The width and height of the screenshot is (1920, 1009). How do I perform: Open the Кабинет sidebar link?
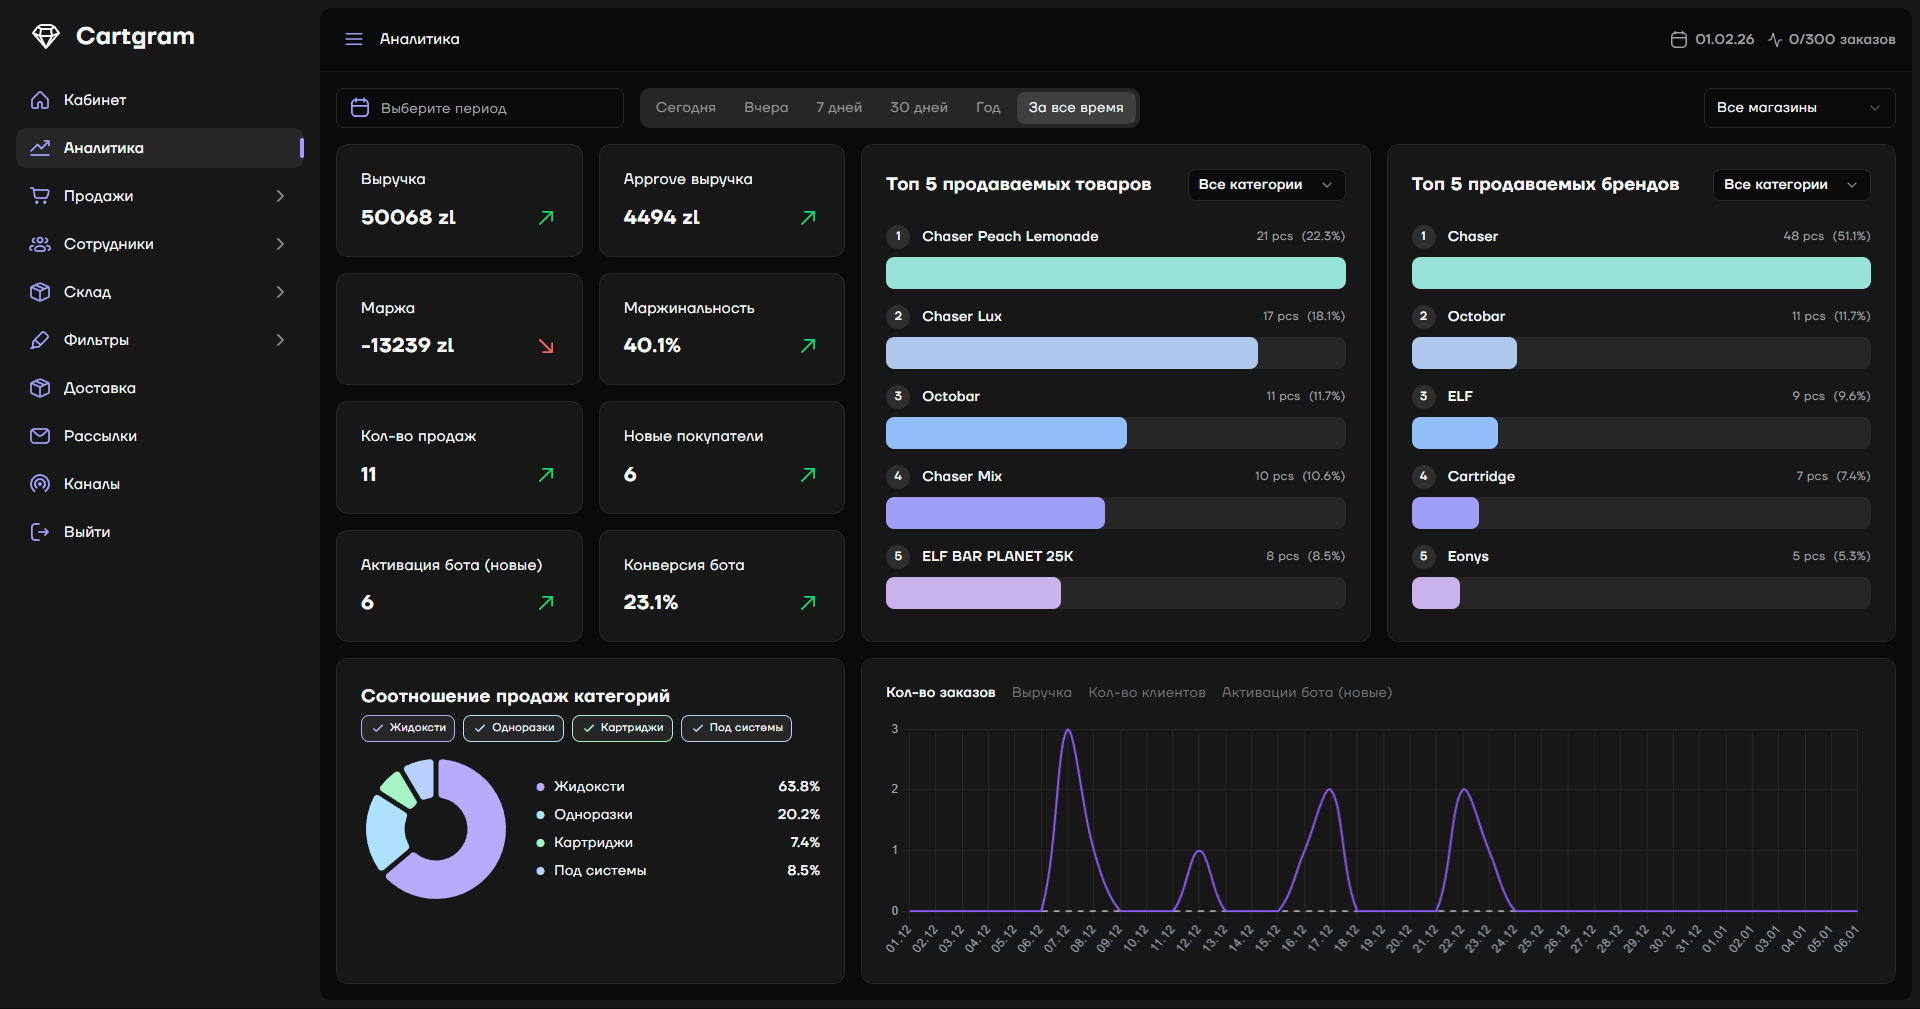[160, 100]
